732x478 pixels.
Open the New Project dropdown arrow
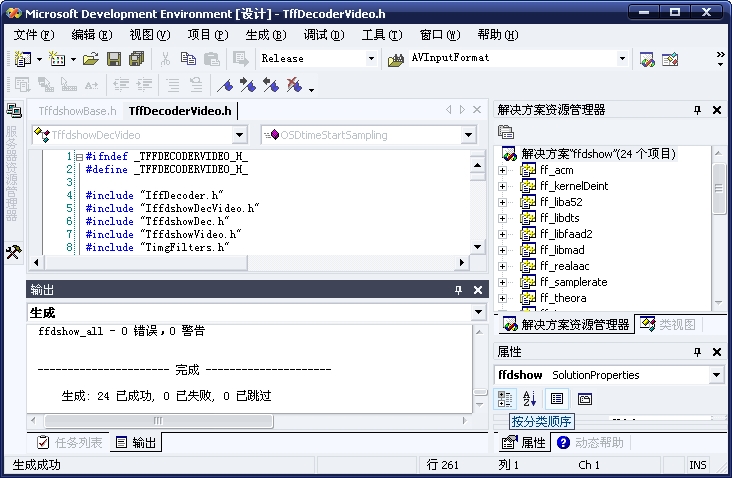tap(39, 59)
